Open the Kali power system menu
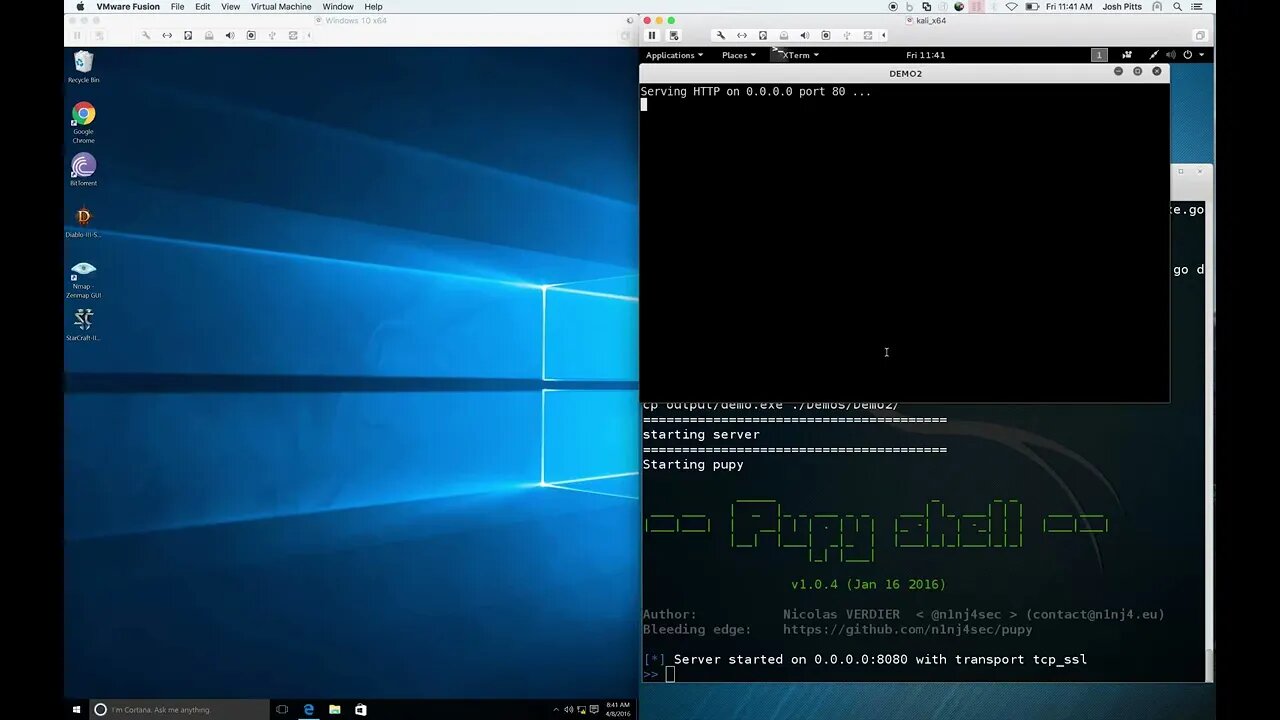The image size is (1280, 720). (x=1193, y=55)
